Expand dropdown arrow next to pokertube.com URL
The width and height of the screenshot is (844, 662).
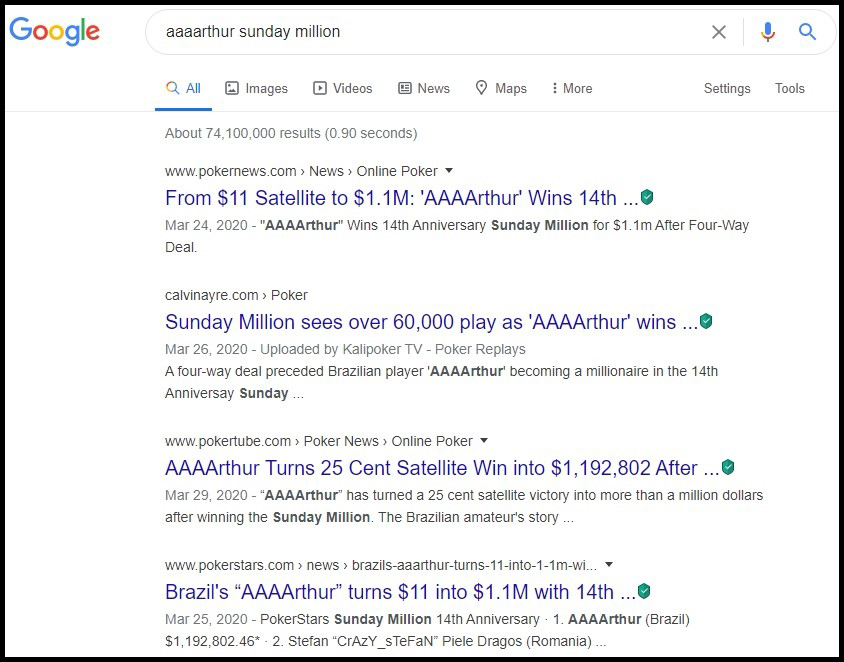coord(484,441)
